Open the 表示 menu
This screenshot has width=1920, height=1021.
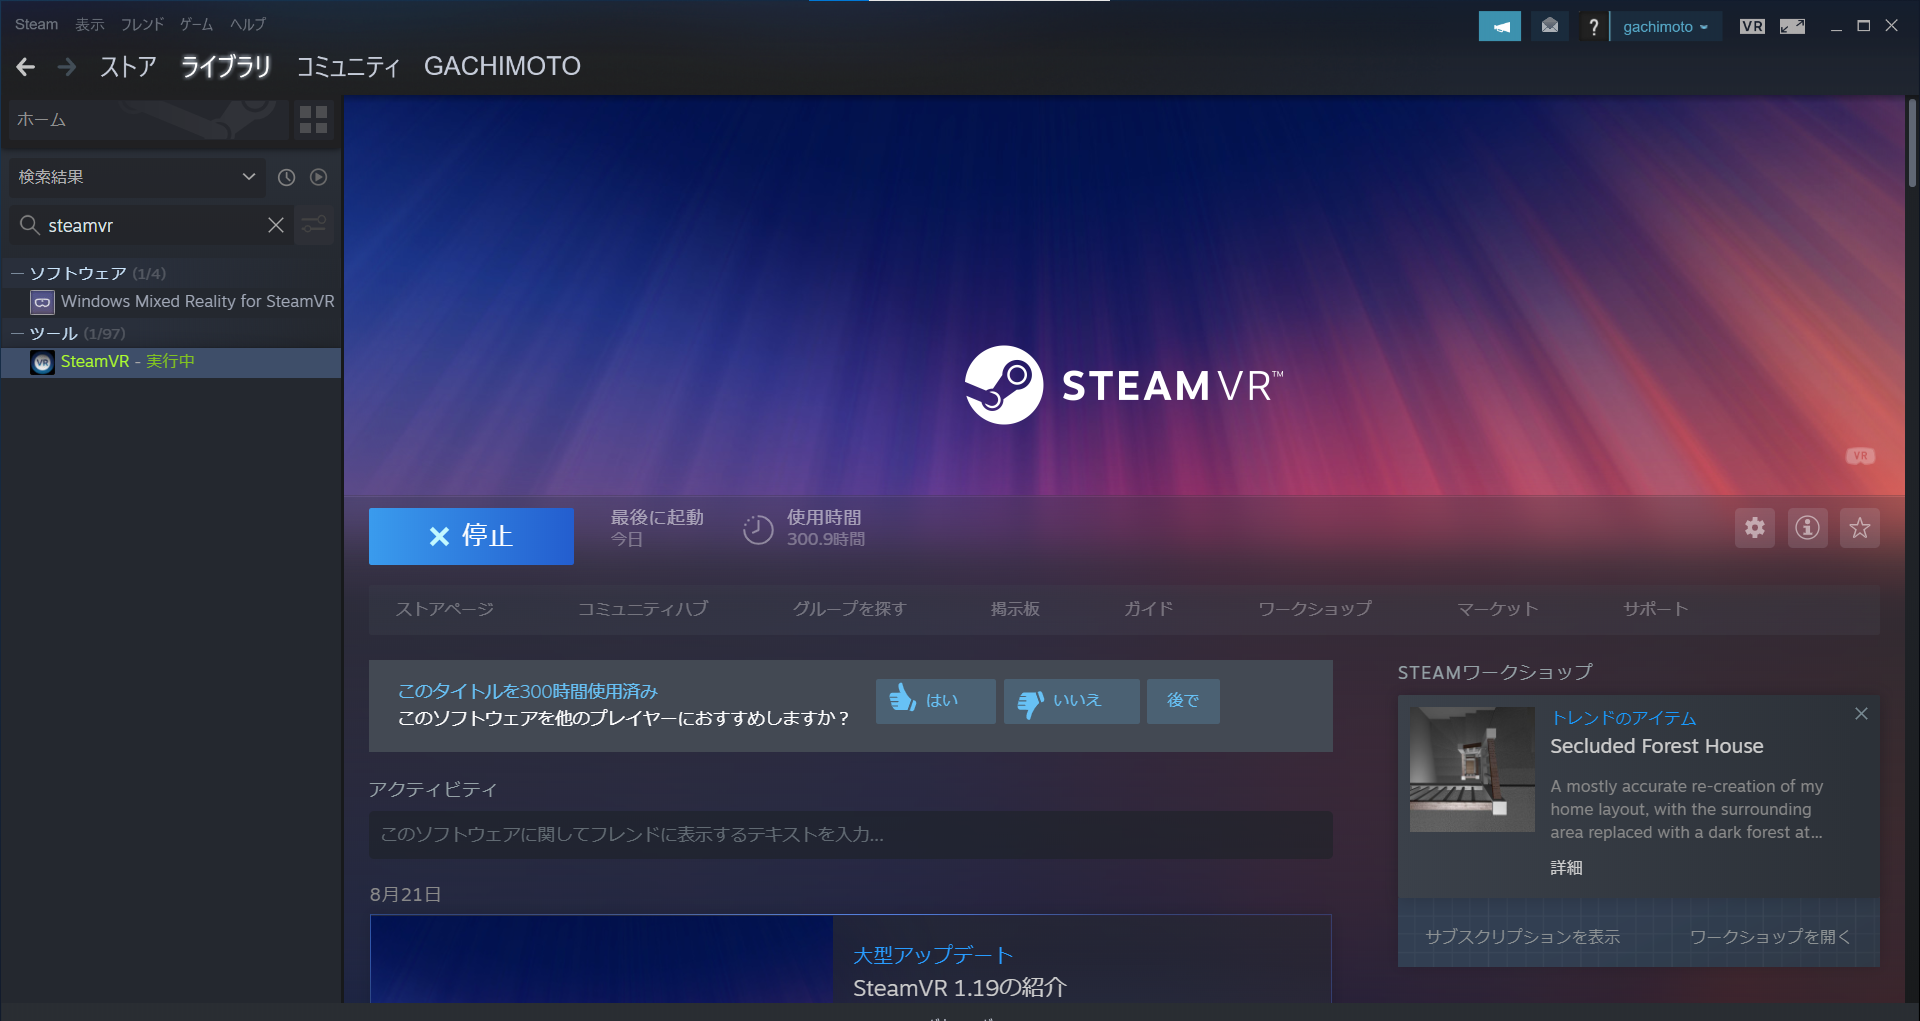tap(89, 24)
